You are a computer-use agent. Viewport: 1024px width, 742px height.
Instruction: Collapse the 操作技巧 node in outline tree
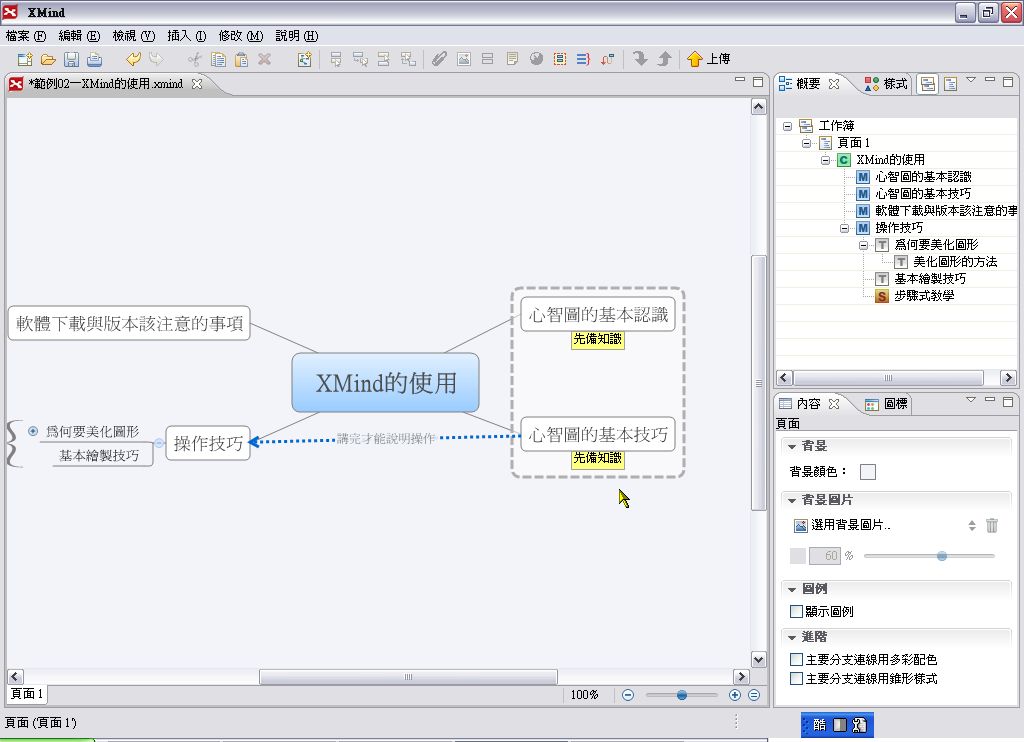tap(844, 228)
